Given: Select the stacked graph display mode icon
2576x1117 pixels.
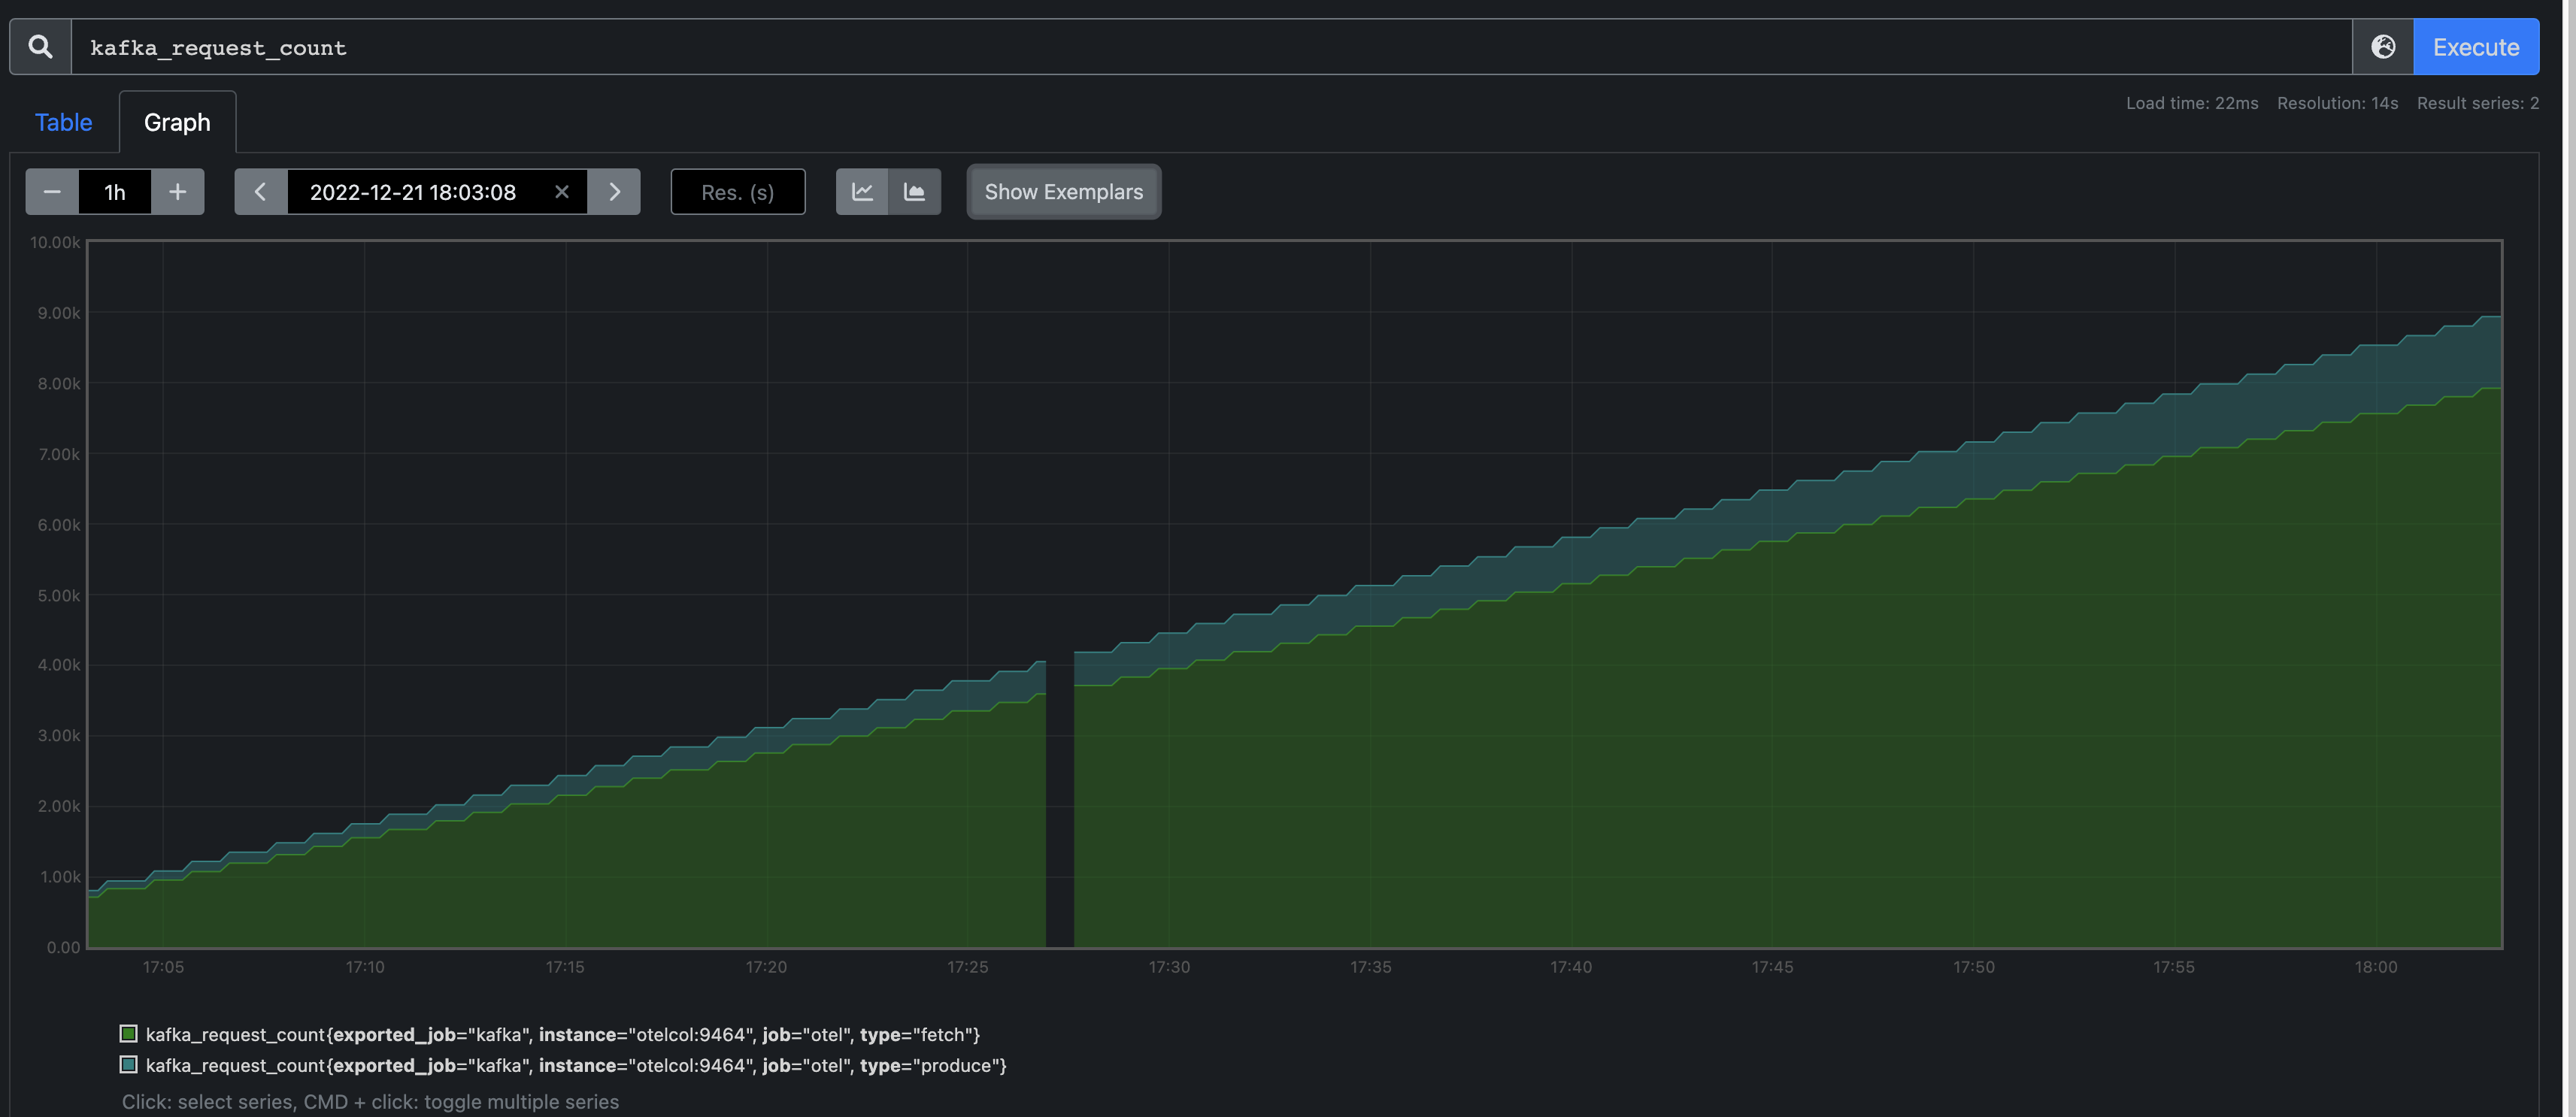Looking at the screenshot, I should (915, 191).
